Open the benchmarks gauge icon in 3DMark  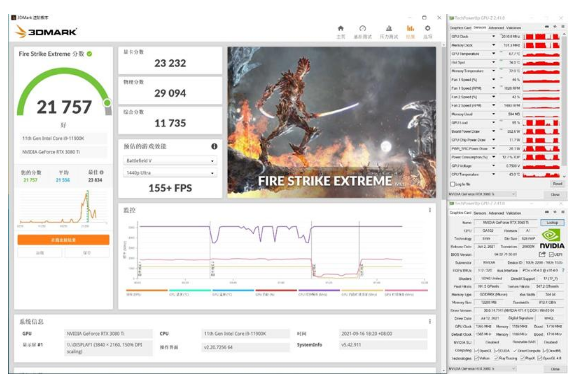coord(362,28)
